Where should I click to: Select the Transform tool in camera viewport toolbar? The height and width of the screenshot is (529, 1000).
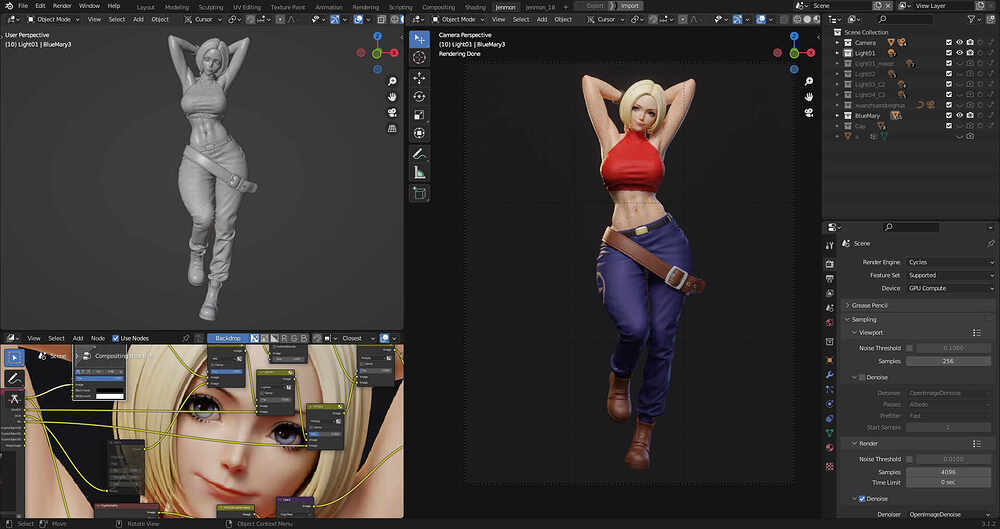tap(419, 133)
